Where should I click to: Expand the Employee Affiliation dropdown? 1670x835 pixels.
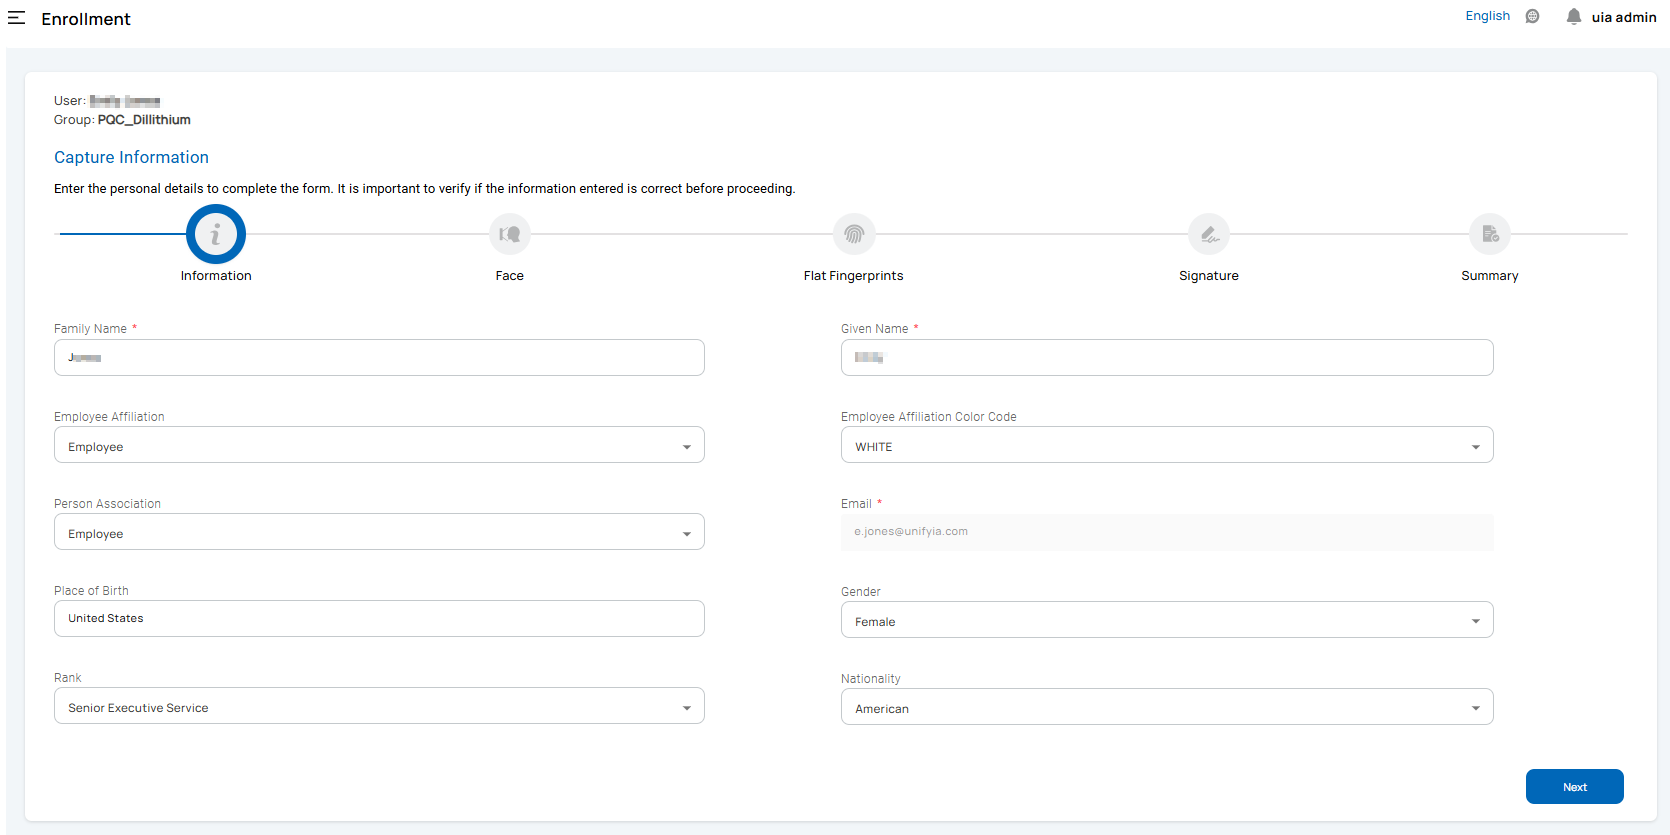tap(379, 446)
